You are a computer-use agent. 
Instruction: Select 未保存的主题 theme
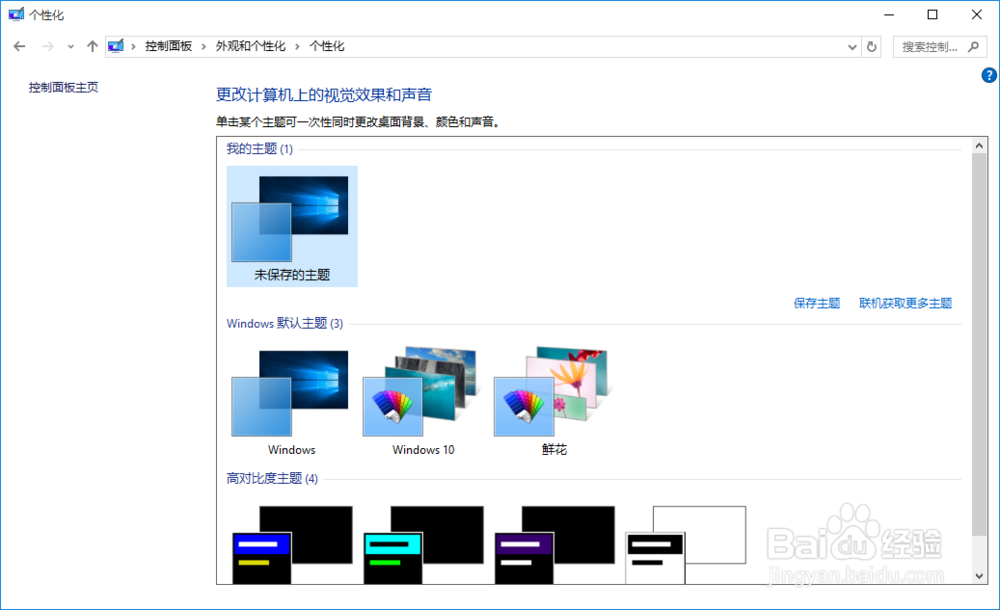pos(292,227)
